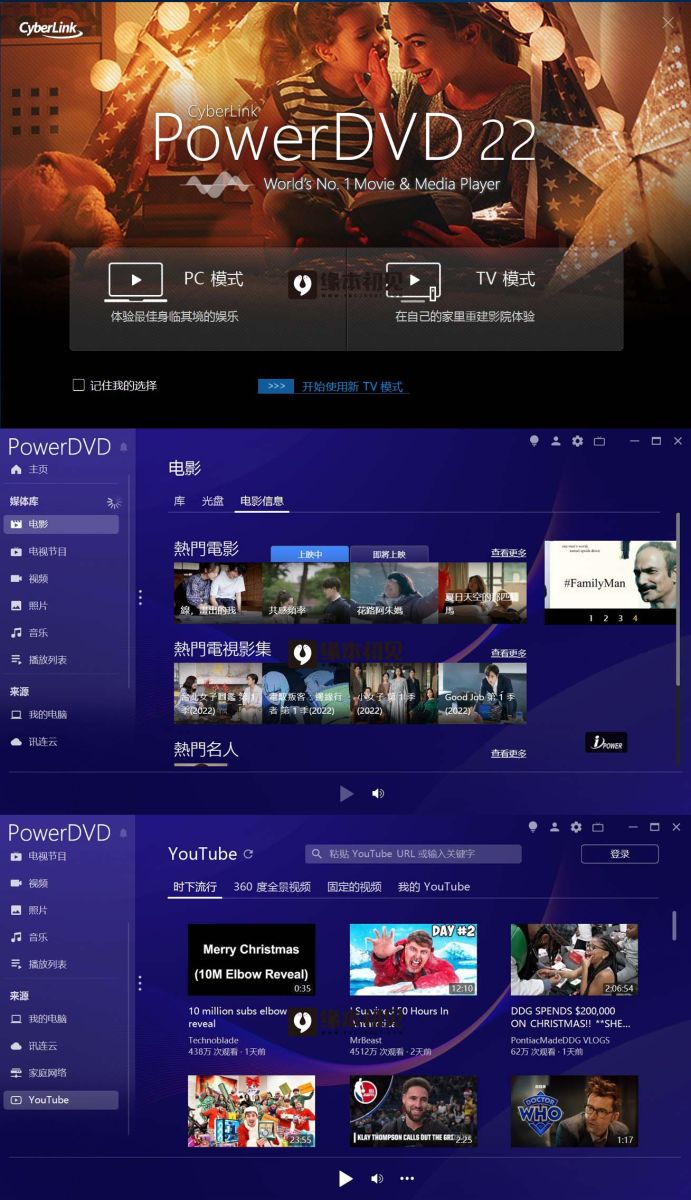The height and width of the screenshot is (1200, 691).
Task: Open the DDG SPENDS $200,000 video
Action: pyautogui.click(x=574, y=959)
